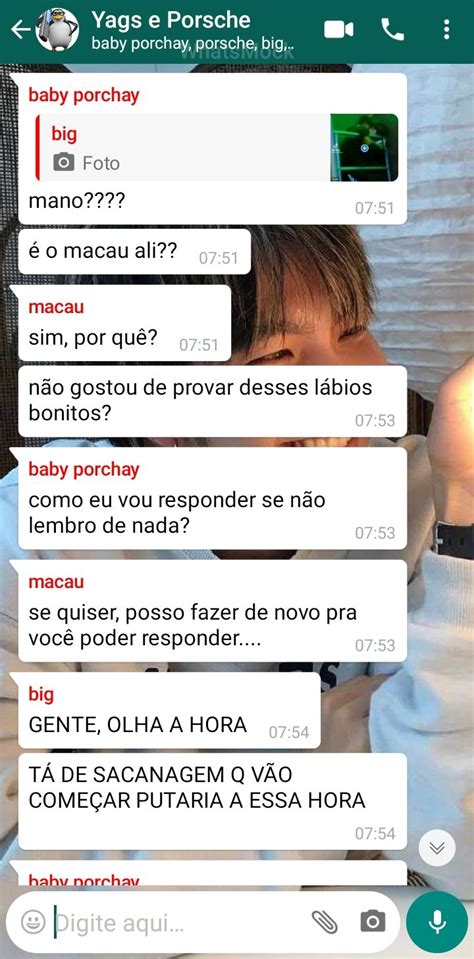The width and height of the screenshot is (474, 959).
Task: Jump to latest messages with down chevron
Action: coord(437,848)
